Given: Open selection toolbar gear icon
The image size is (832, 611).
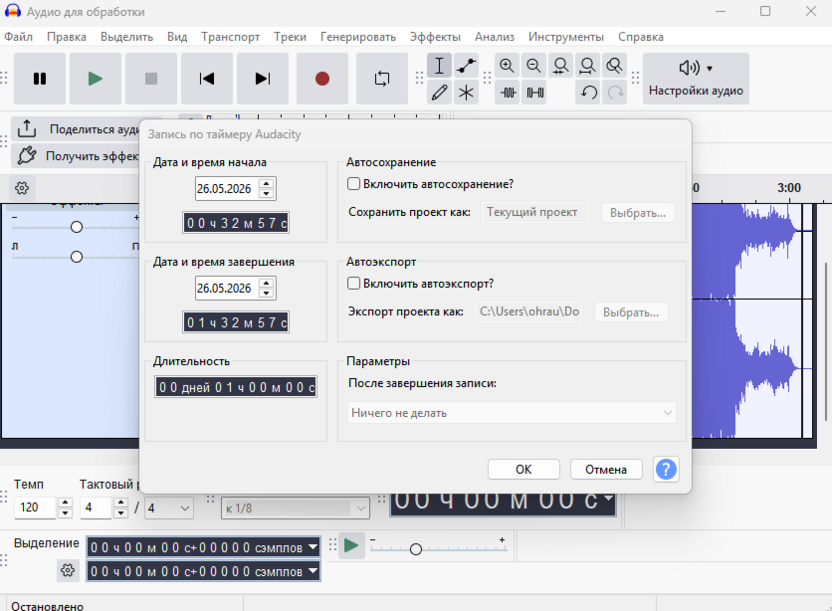Looking at the screenshot, I should (x=67, y=571).
